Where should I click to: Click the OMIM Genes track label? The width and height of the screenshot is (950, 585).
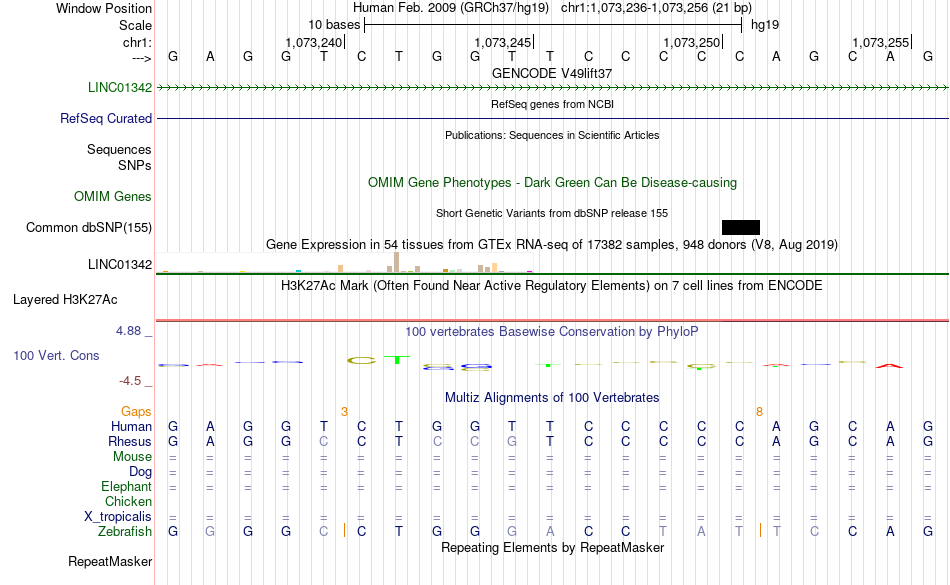(x=113, y=196)
